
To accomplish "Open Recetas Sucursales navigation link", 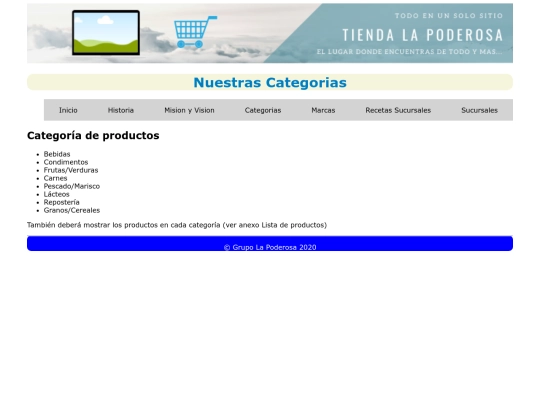I will click(x=398, y=110).
